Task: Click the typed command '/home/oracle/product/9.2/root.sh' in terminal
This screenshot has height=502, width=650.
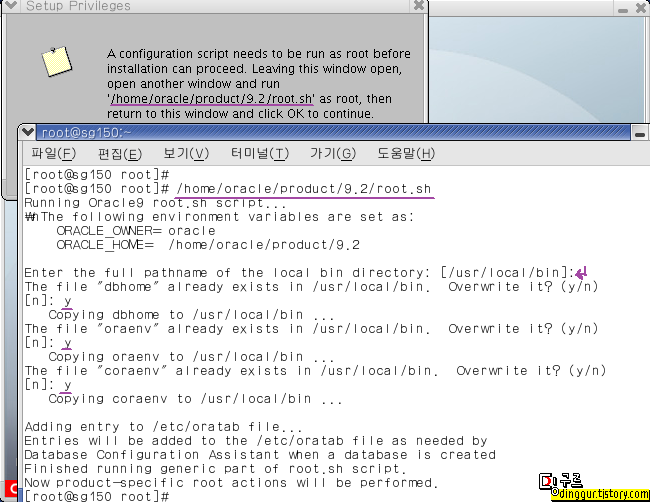Action: tap(304, 189)
